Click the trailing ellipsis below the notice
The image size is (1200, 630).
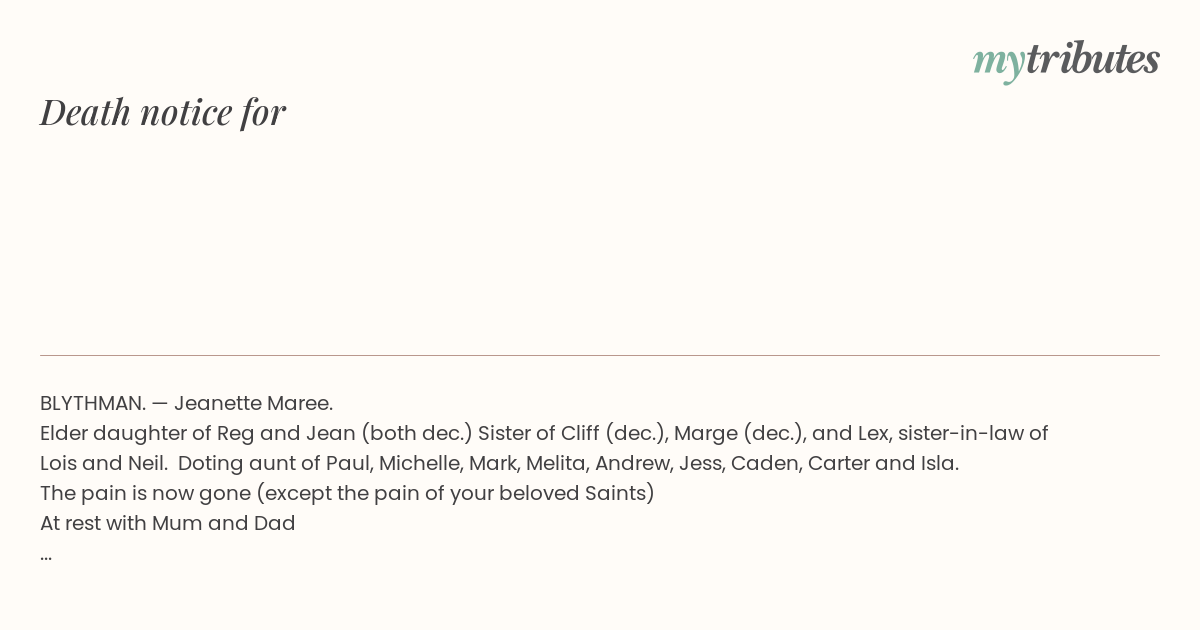tap(46, 556)
